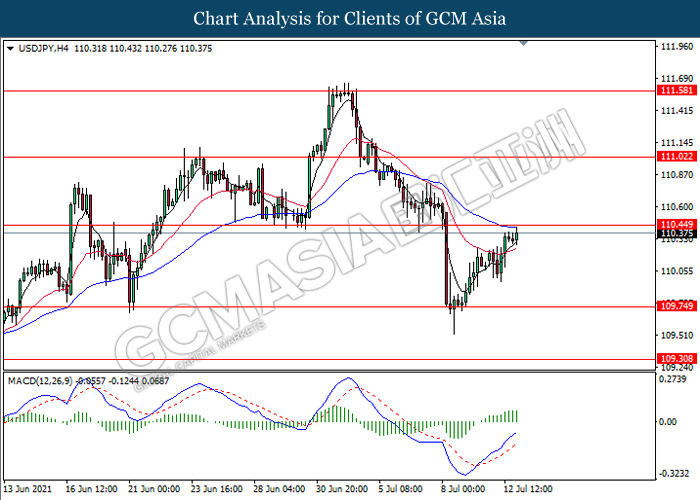The height and width of the screenshot is (500, 700).
Task: Click the 8 Jul 00:00 time label
Action: (463, 489)
